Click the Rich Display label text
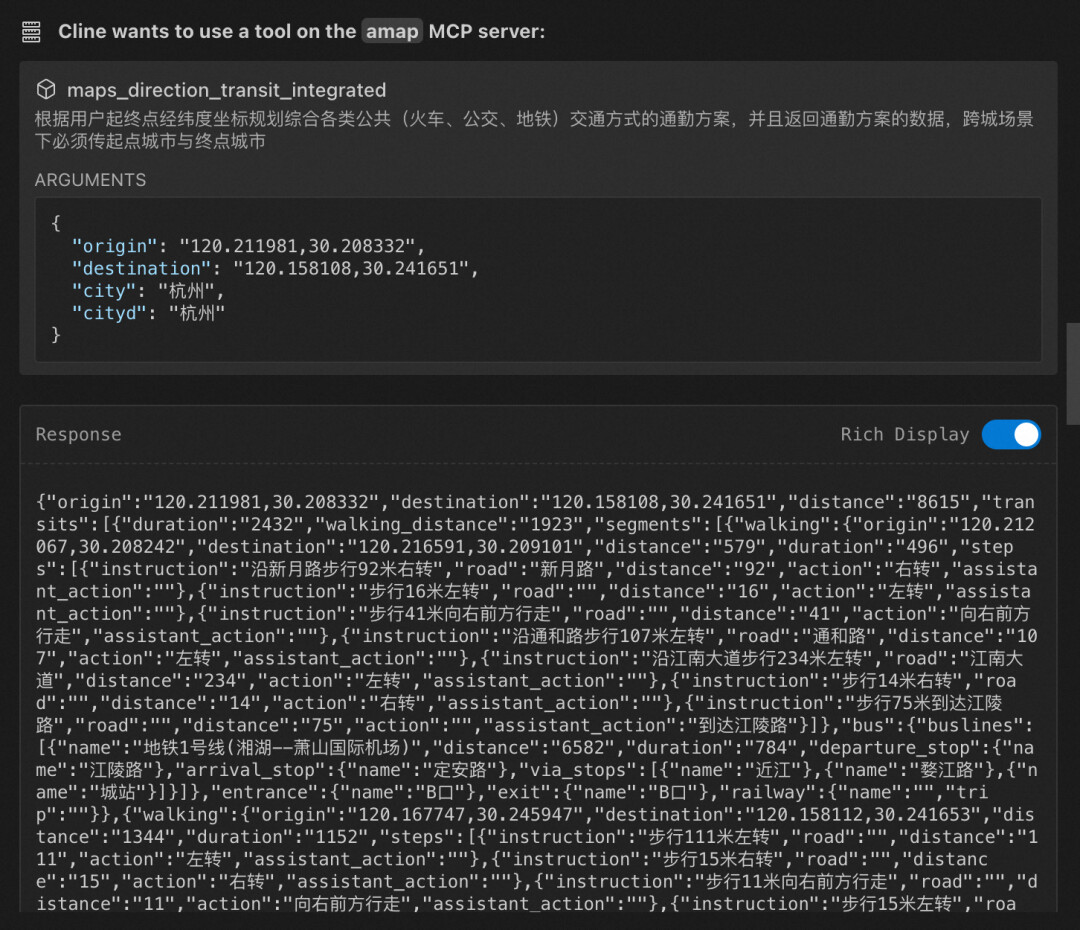 point(904,434)
